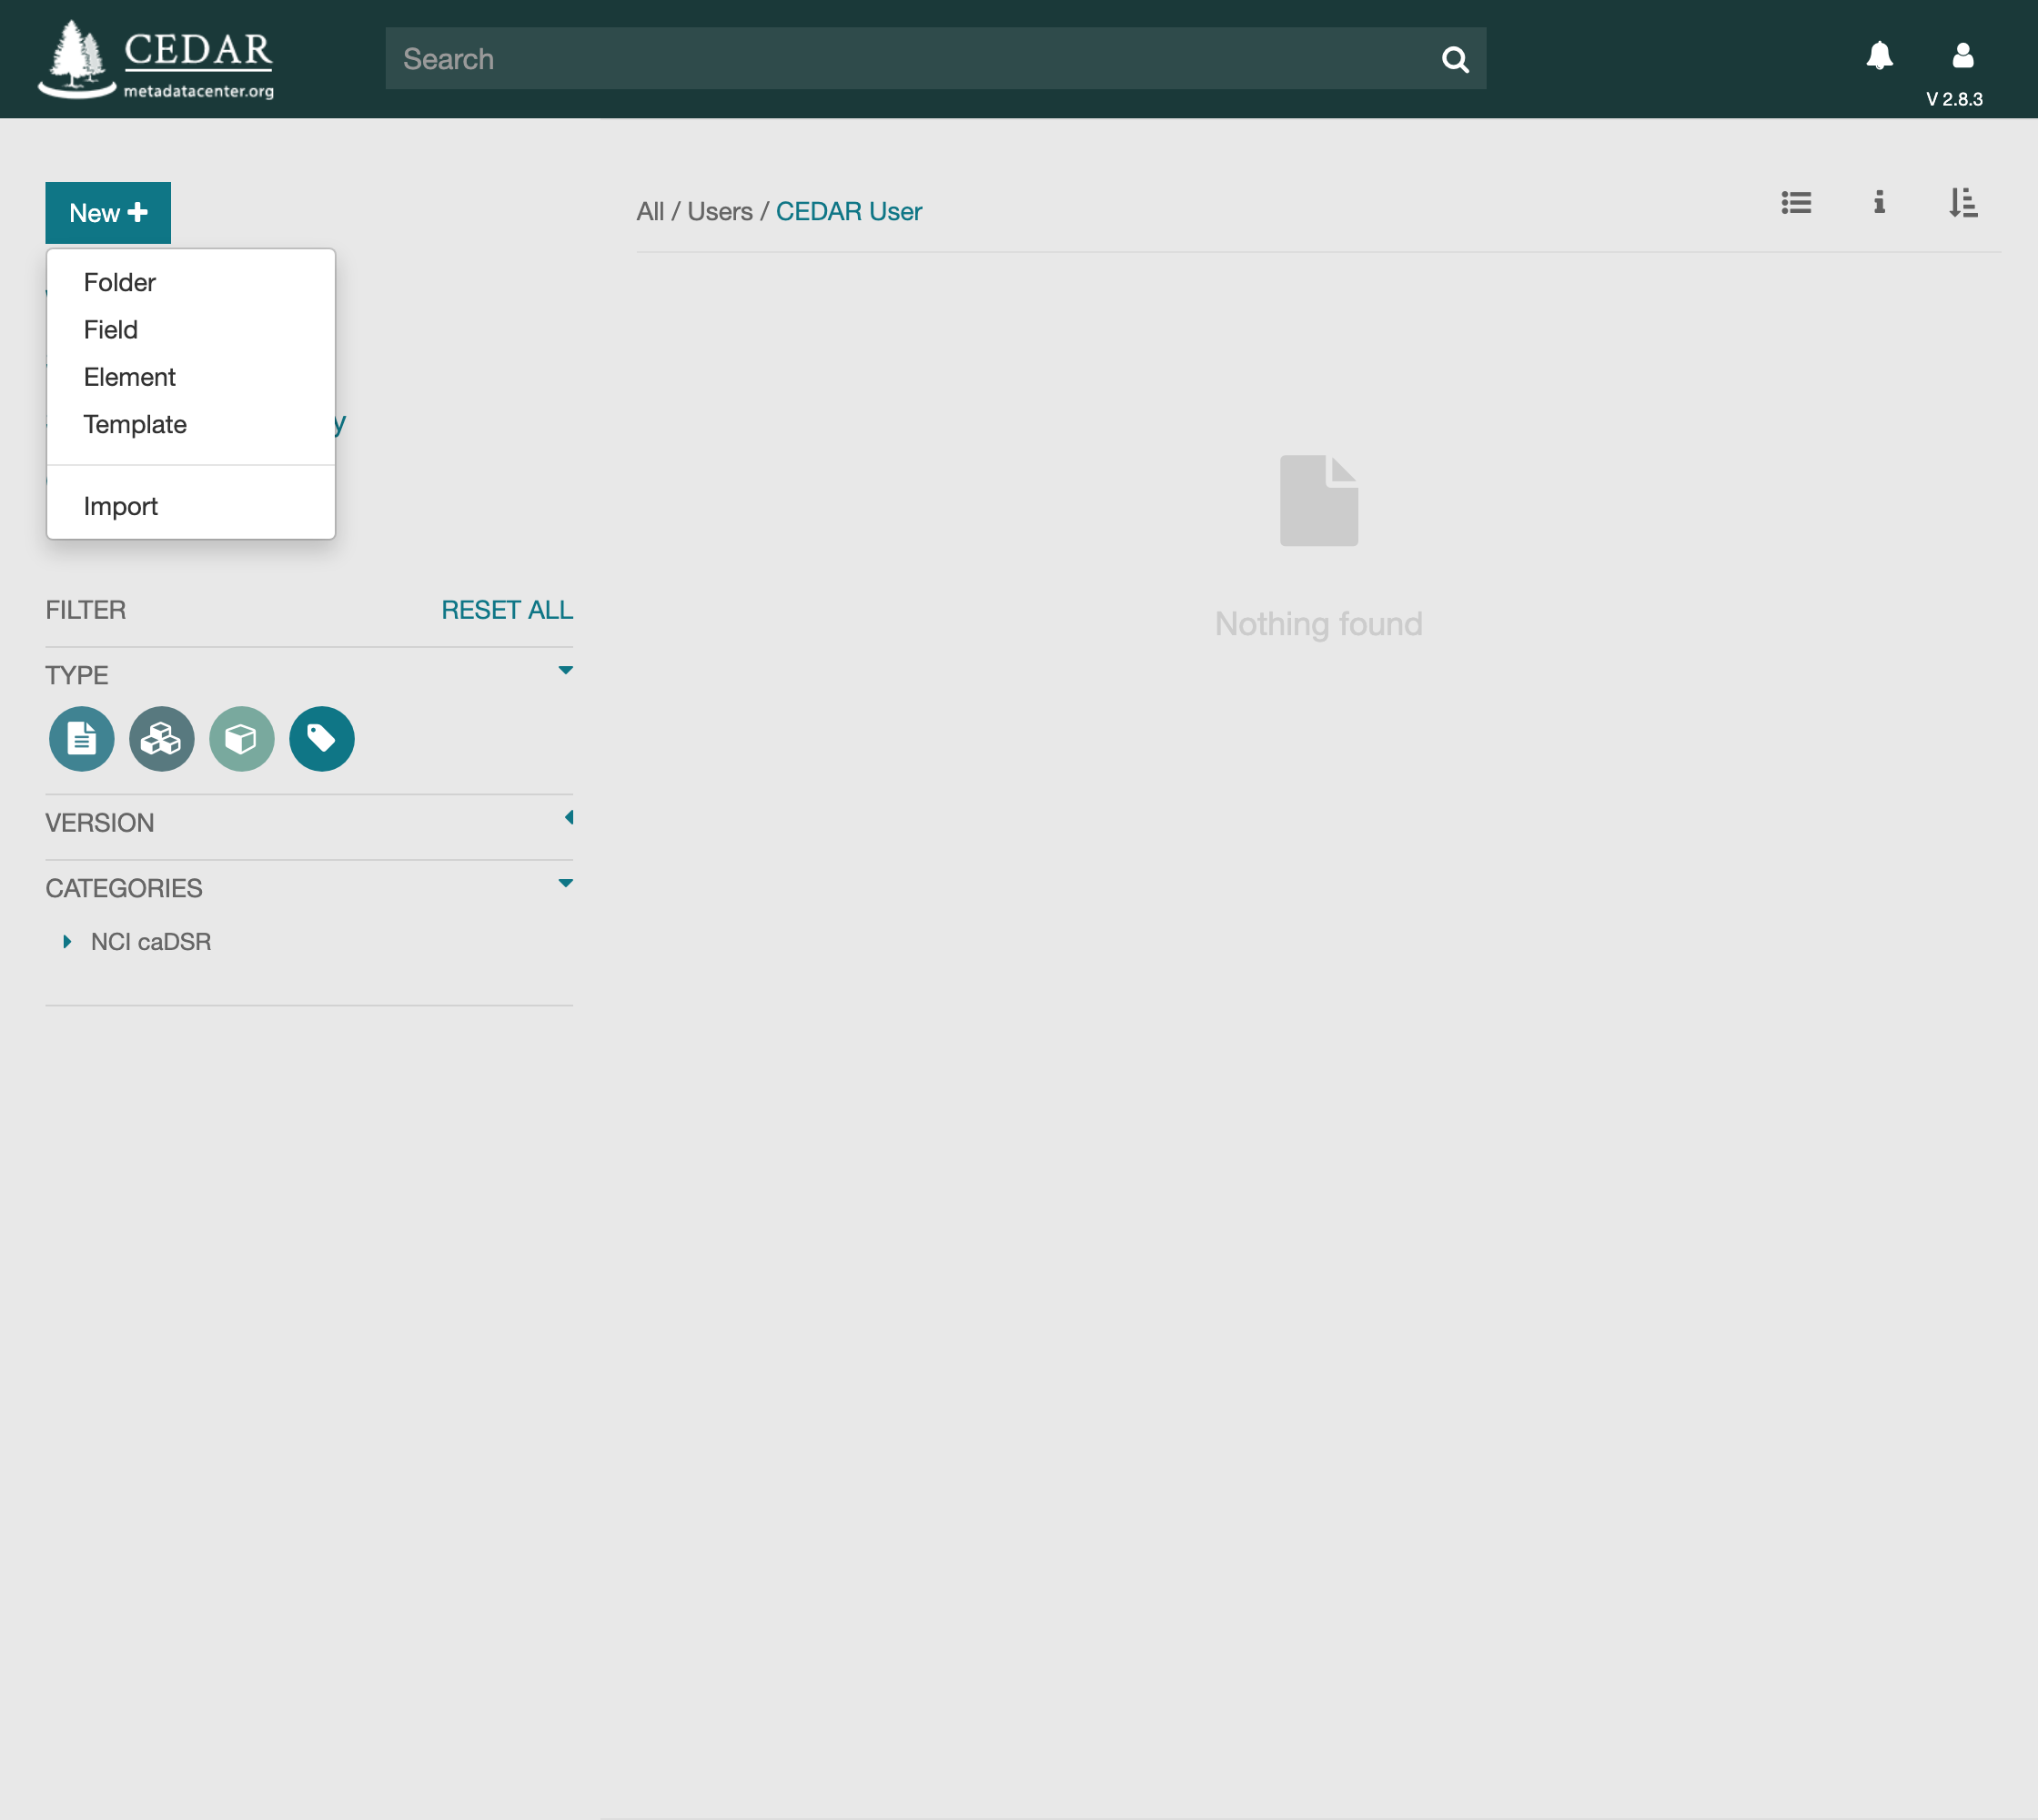
Task: Expand the NCI caDSR category
Action: pos(67,942)
